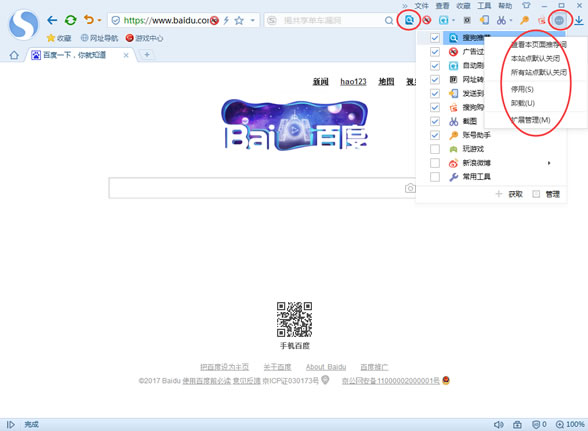The width and height of the screenshot is (588, 431).
Task: Click 把百度设为主页 link
Action: (224, 367)
